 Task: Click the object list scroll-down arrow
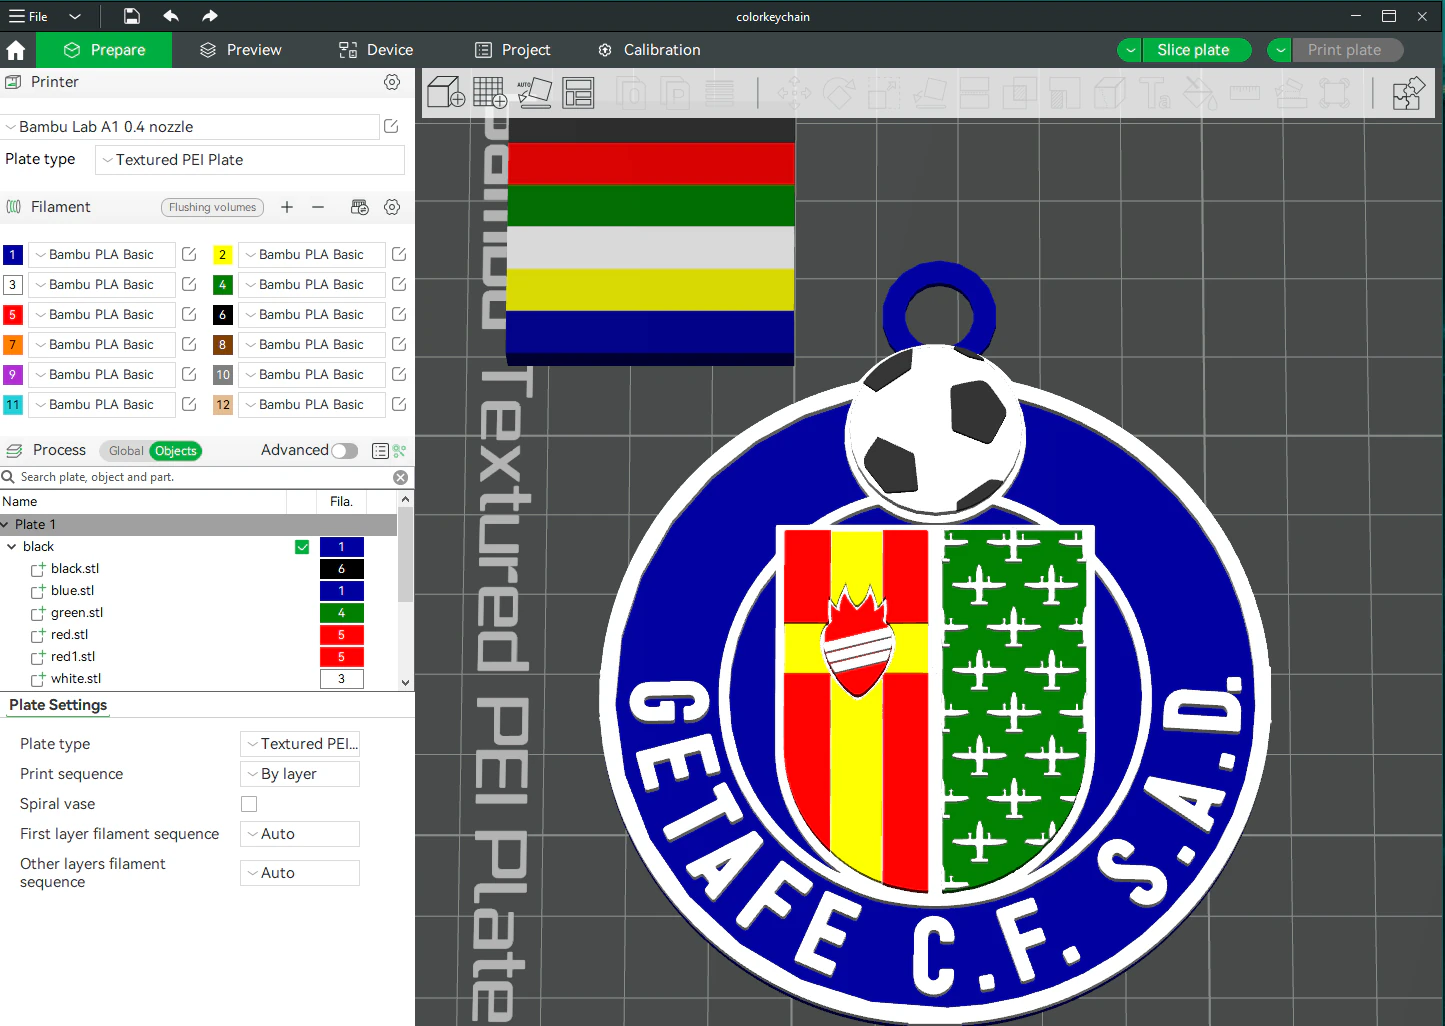tap(405, 683)
